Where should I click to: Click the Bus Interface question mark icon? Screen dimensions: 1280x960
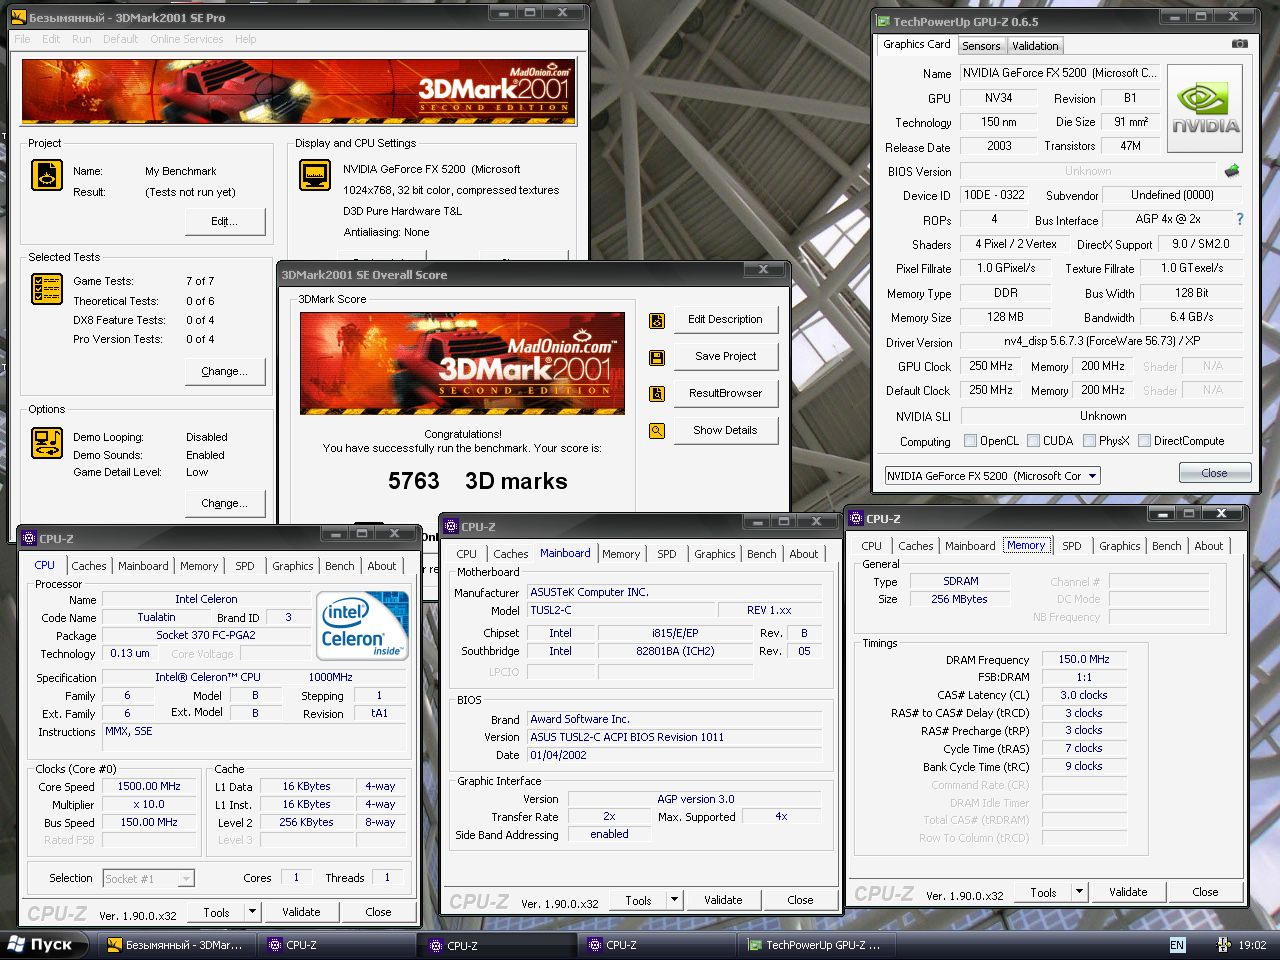tap(1240, 219)
